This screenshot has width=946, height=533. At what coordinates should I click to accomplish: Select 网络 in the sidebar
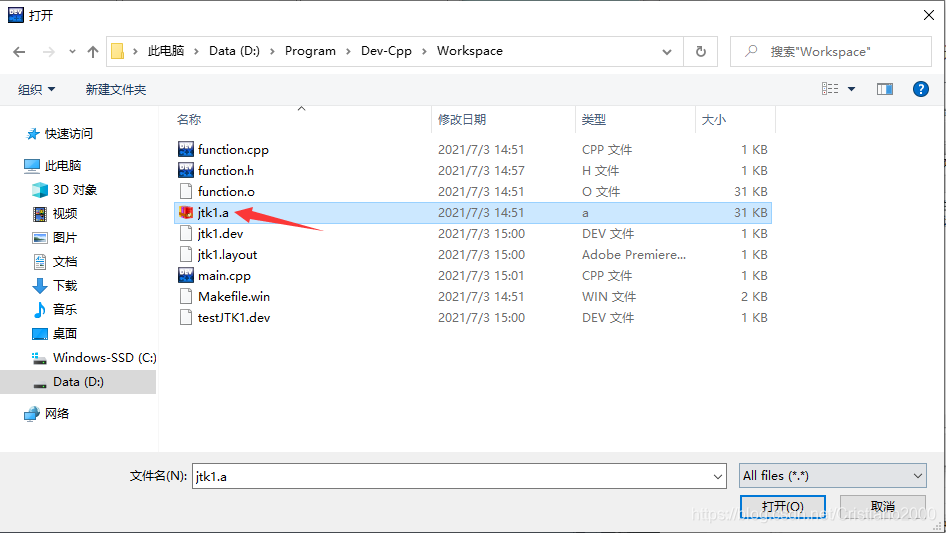(56, 413)
